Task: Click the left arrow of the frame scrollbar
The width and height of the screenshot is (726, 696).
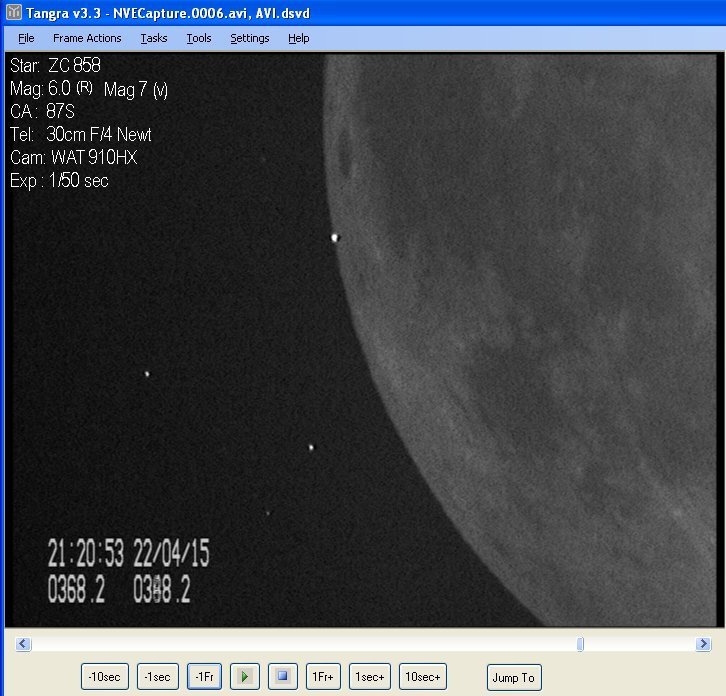Action: [24, 645]
